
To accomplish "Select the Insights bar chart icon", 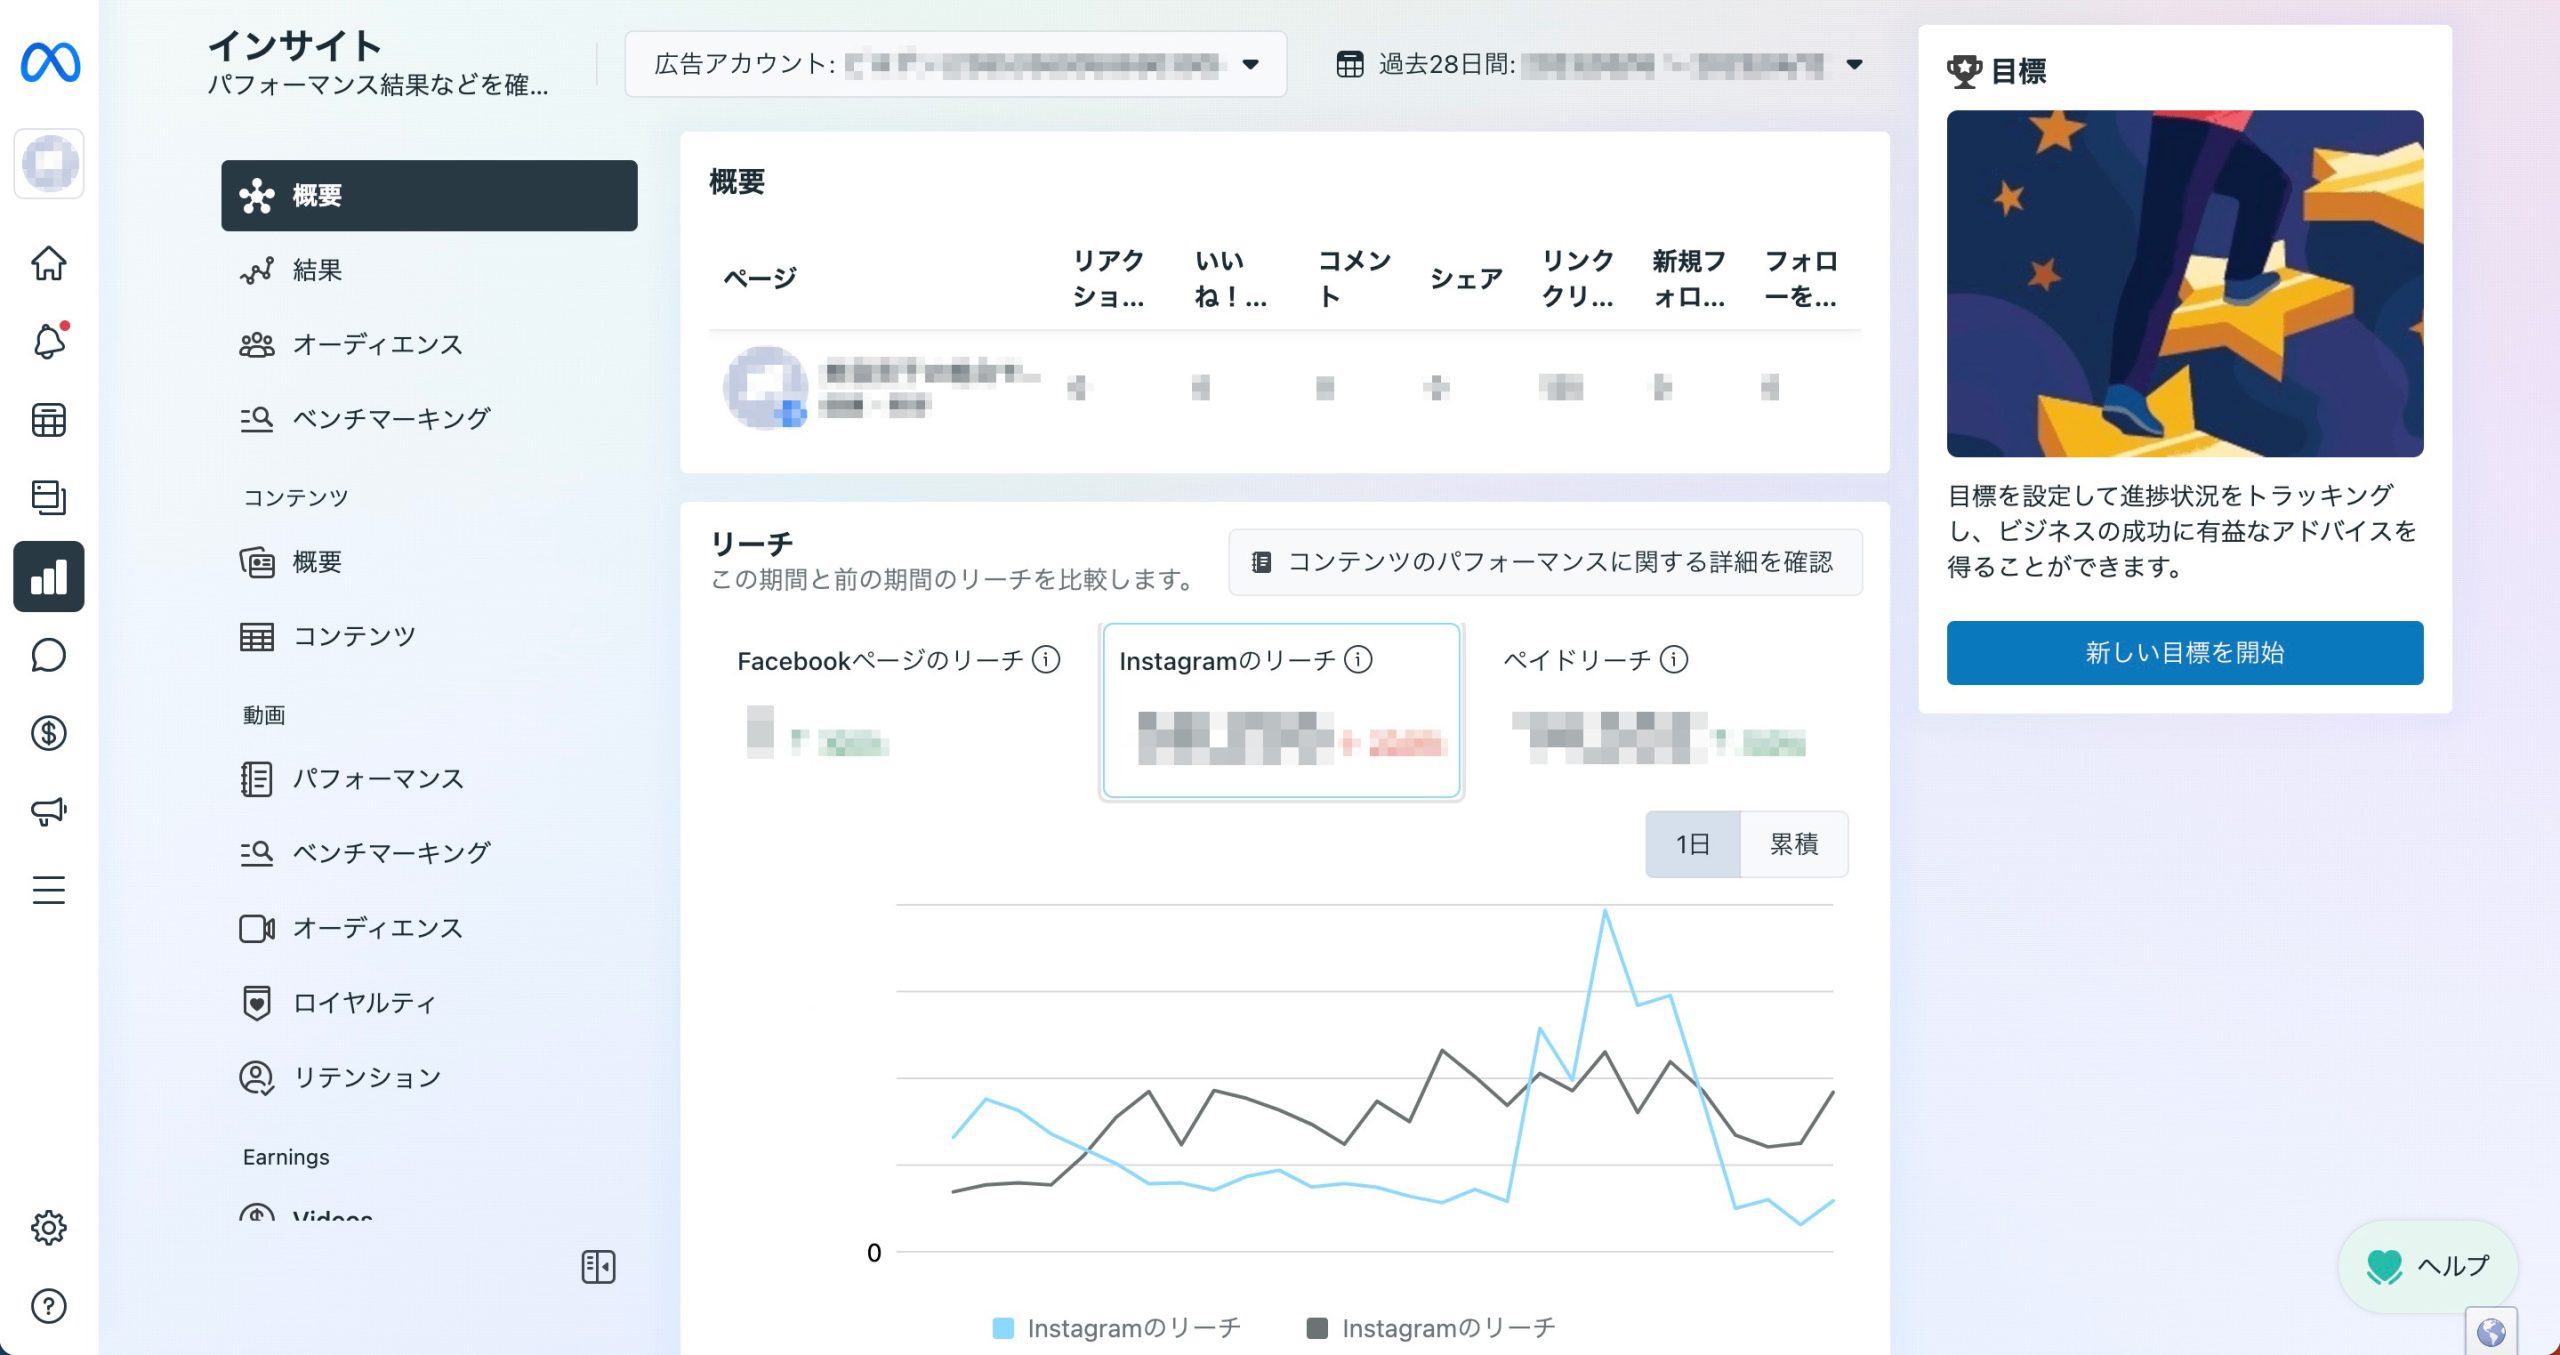I will pyautogui.click(x=48, y=577).
